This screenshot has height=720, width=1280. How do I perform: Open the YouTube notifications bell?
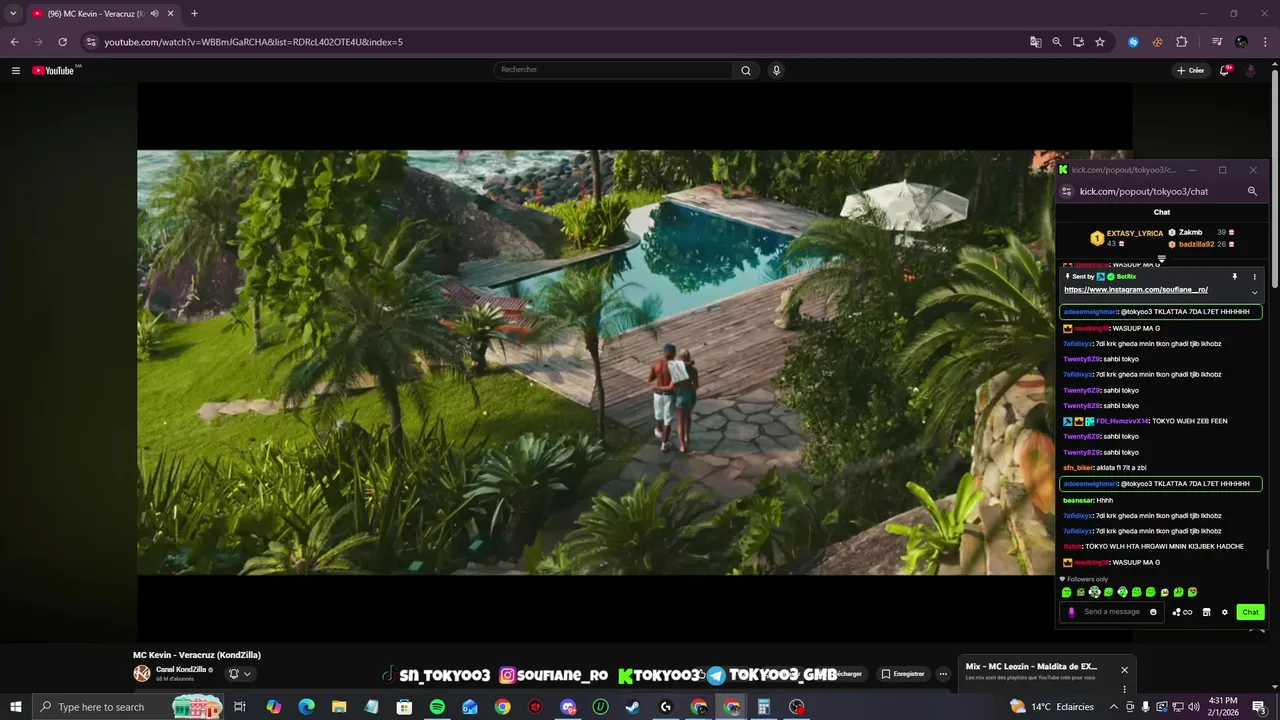[1224, 70]
